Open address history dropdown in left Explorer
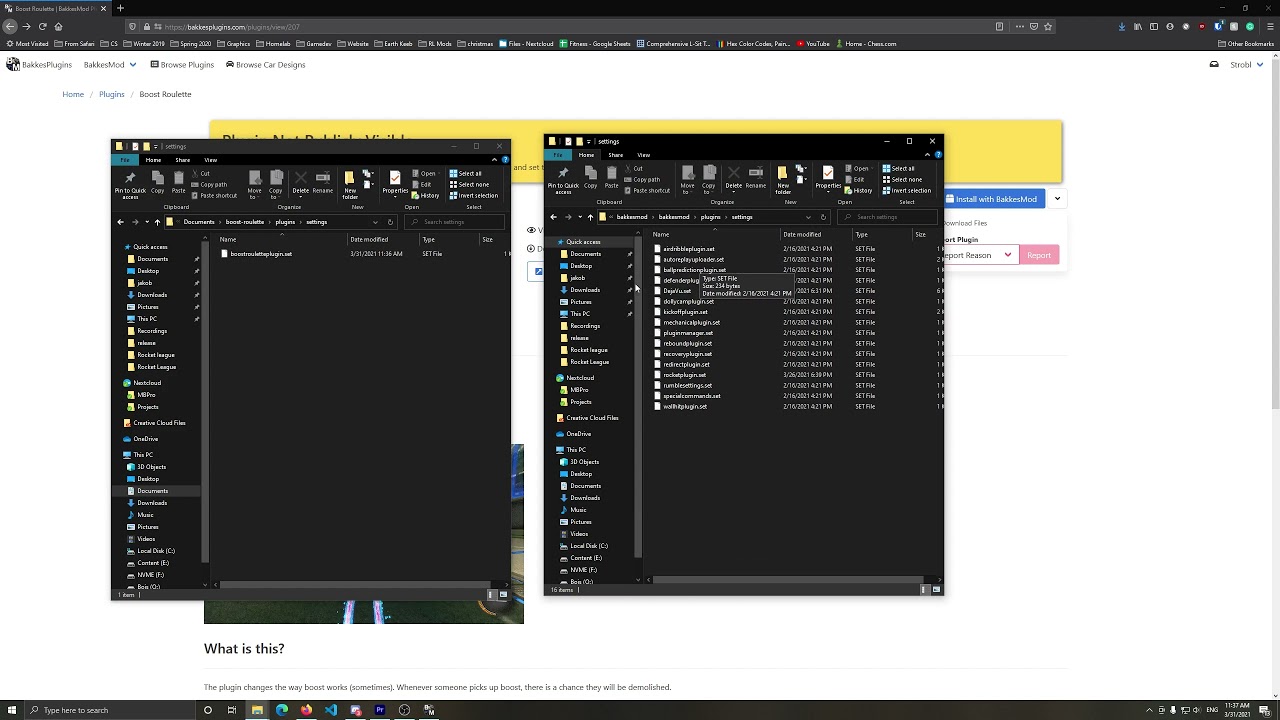This screenshot has width=1280, height=720. (x=375, y=222)
